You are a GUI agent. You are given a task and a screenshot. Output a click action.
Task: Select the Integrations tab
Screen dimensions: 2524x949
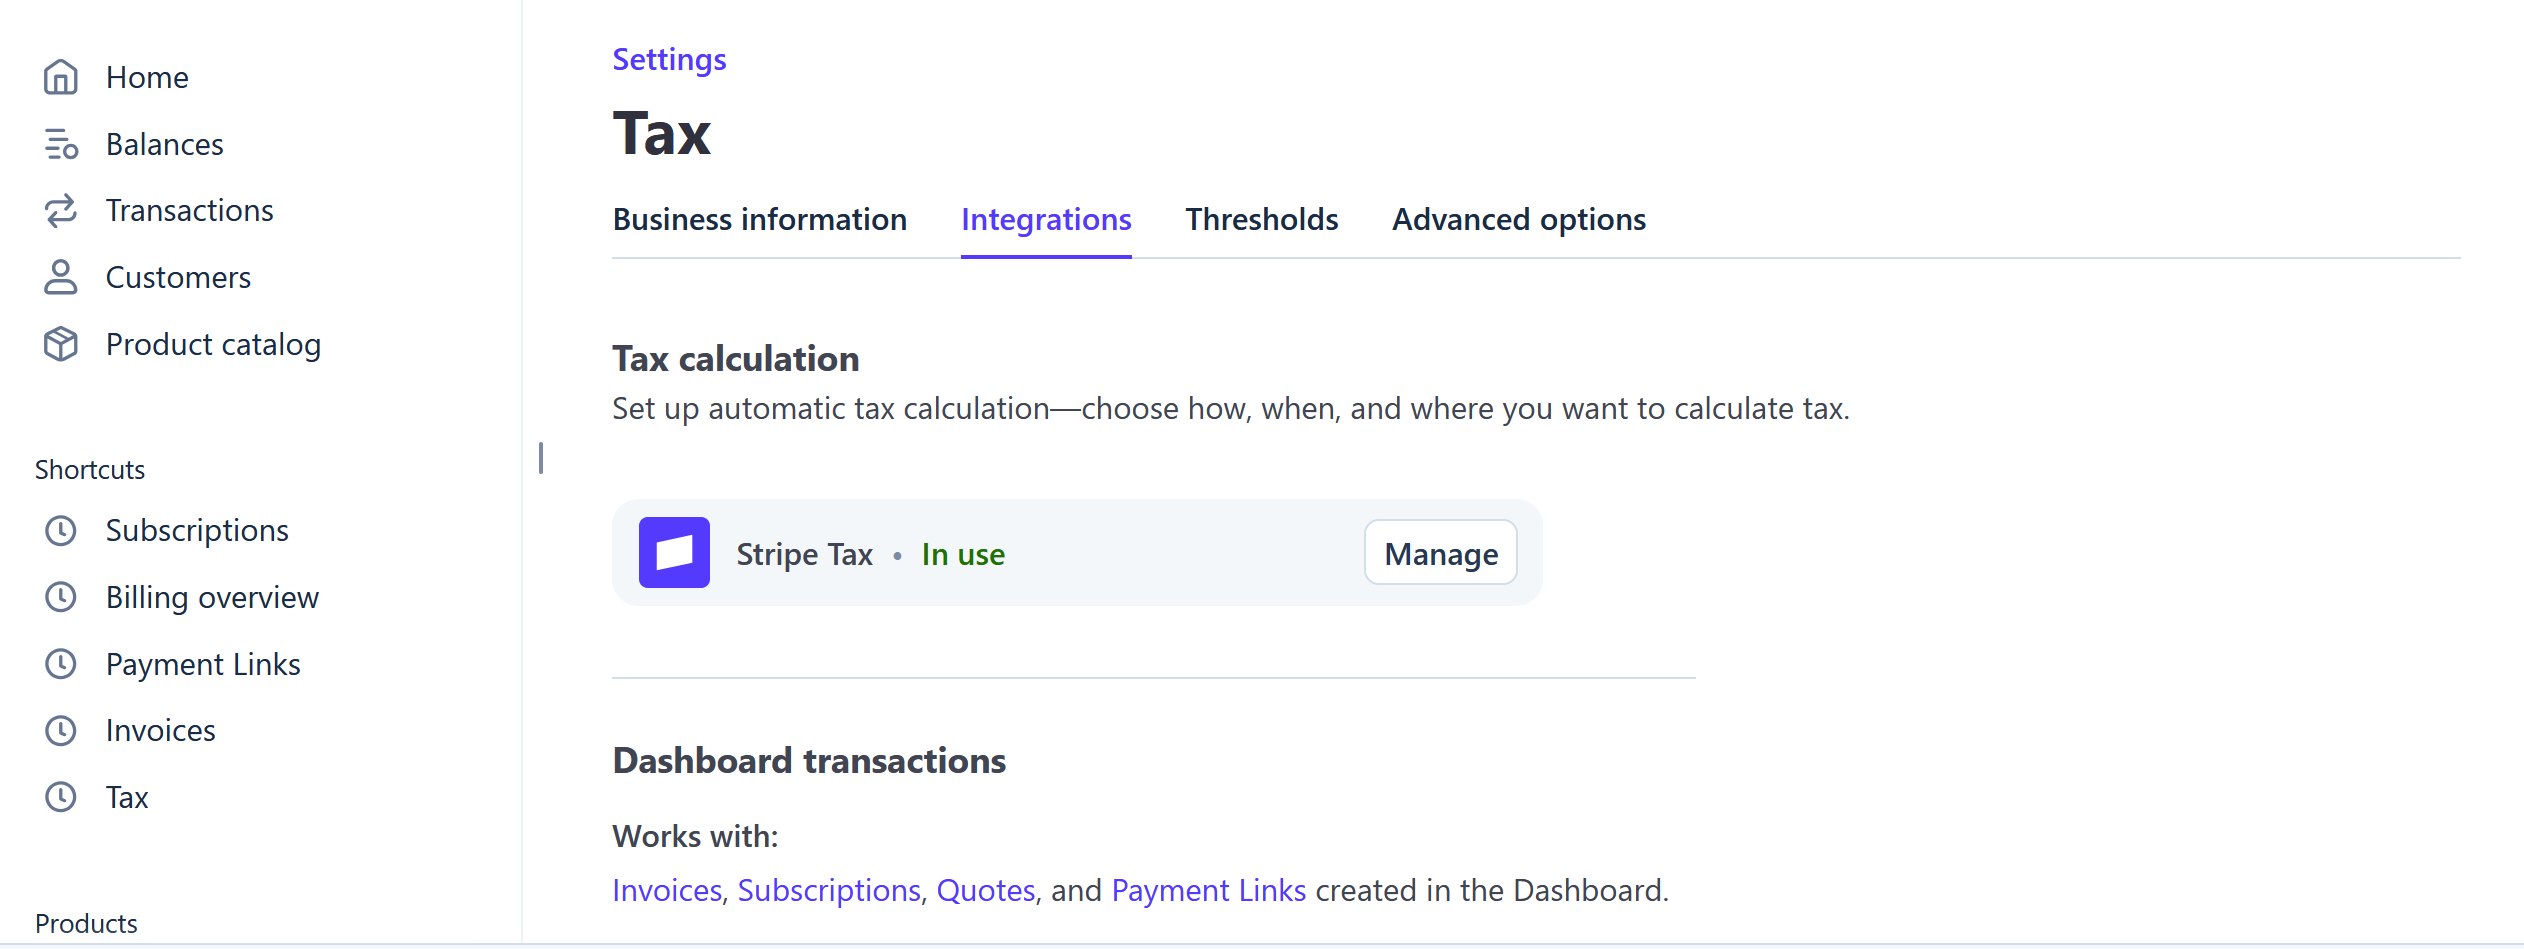[x=1046, y=219]
